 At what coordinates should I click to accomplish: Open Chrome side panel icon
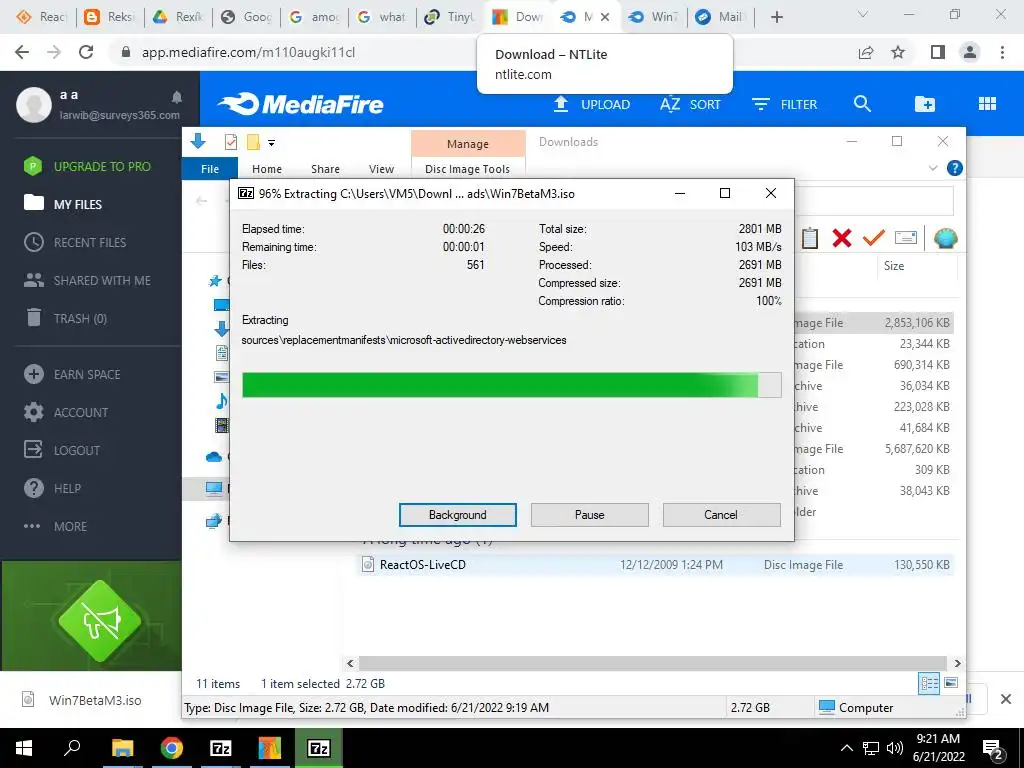(x=938, y=52)
